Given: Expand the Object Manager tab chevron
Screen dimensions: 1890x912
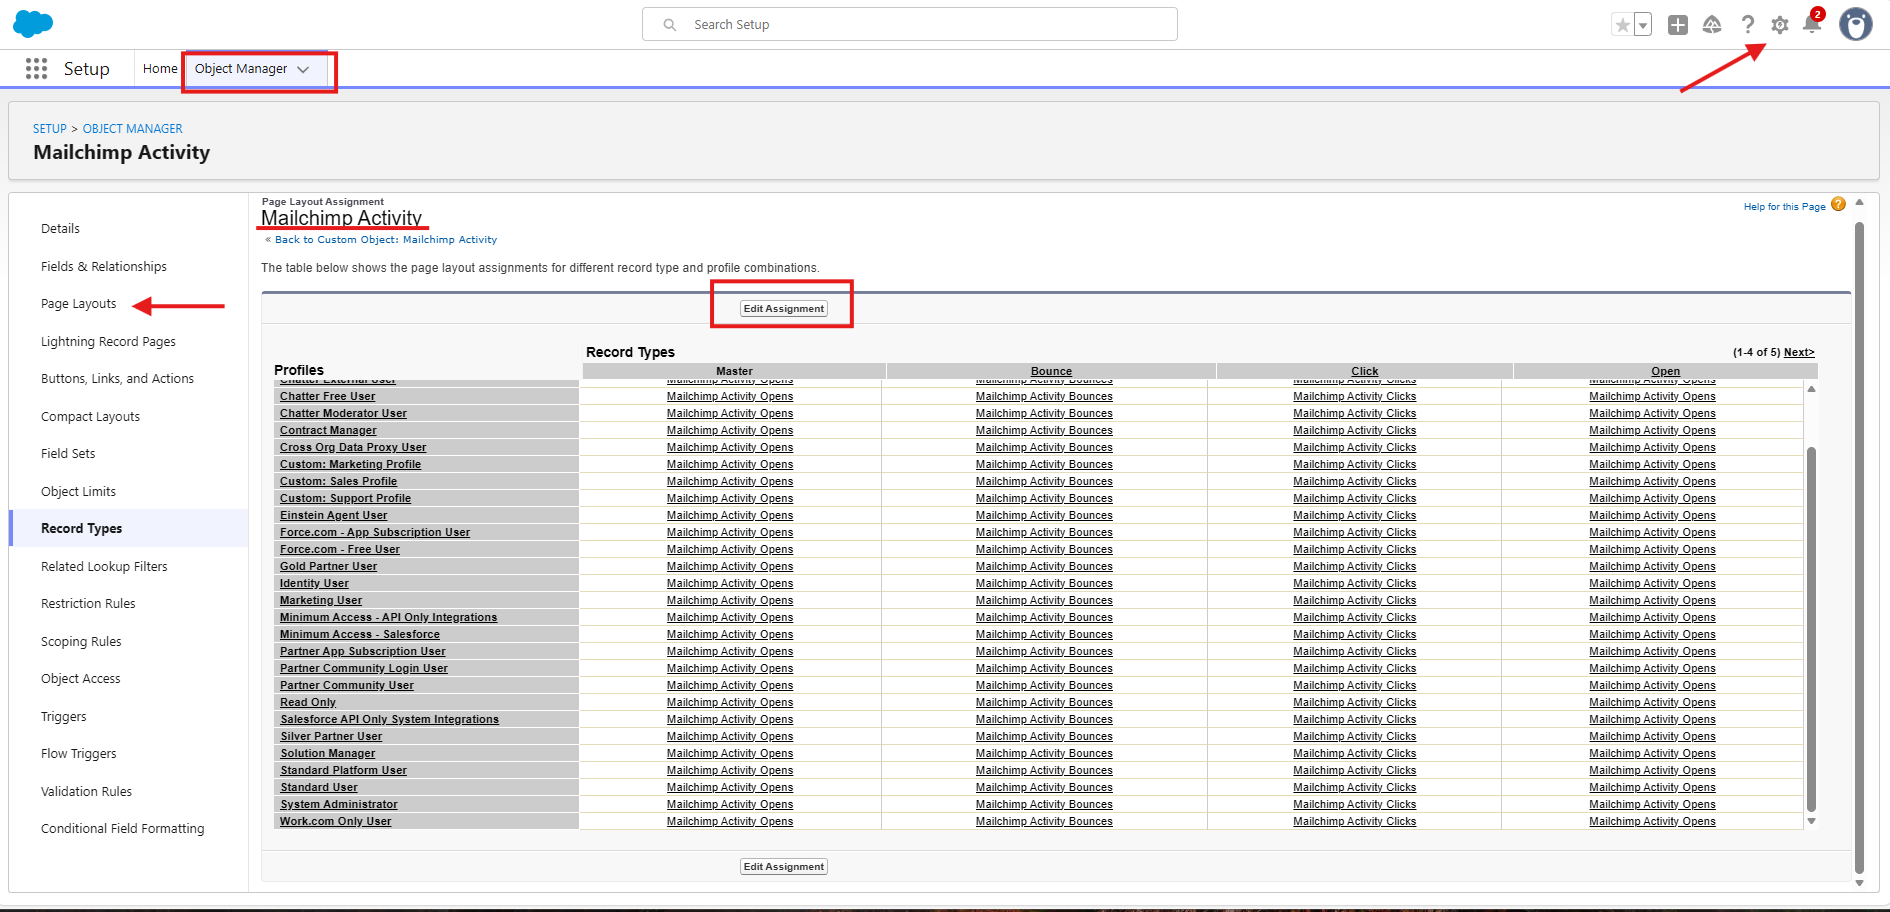Looking at the screenshot, I should click(303, 69).
